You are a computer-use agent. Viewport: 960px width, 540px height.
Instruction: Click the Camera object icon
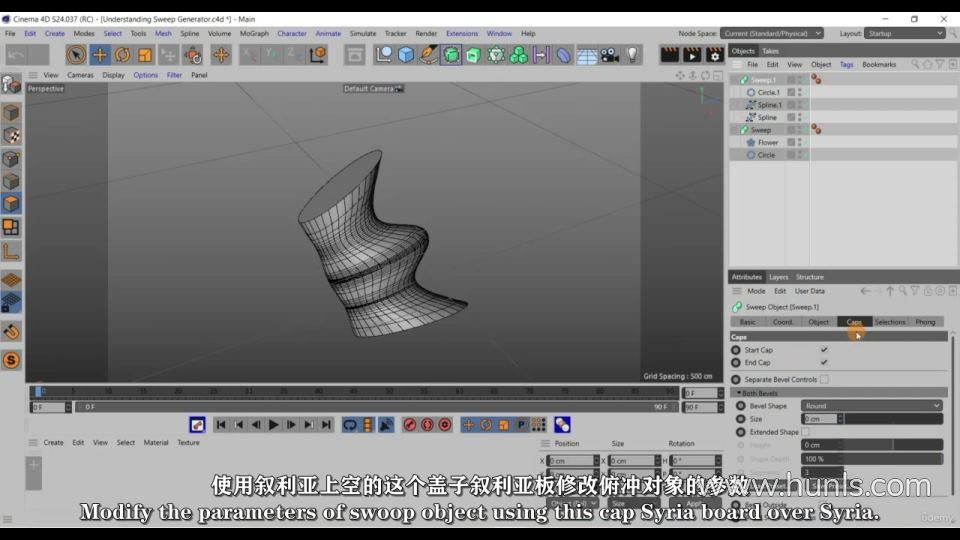point(610,55)
